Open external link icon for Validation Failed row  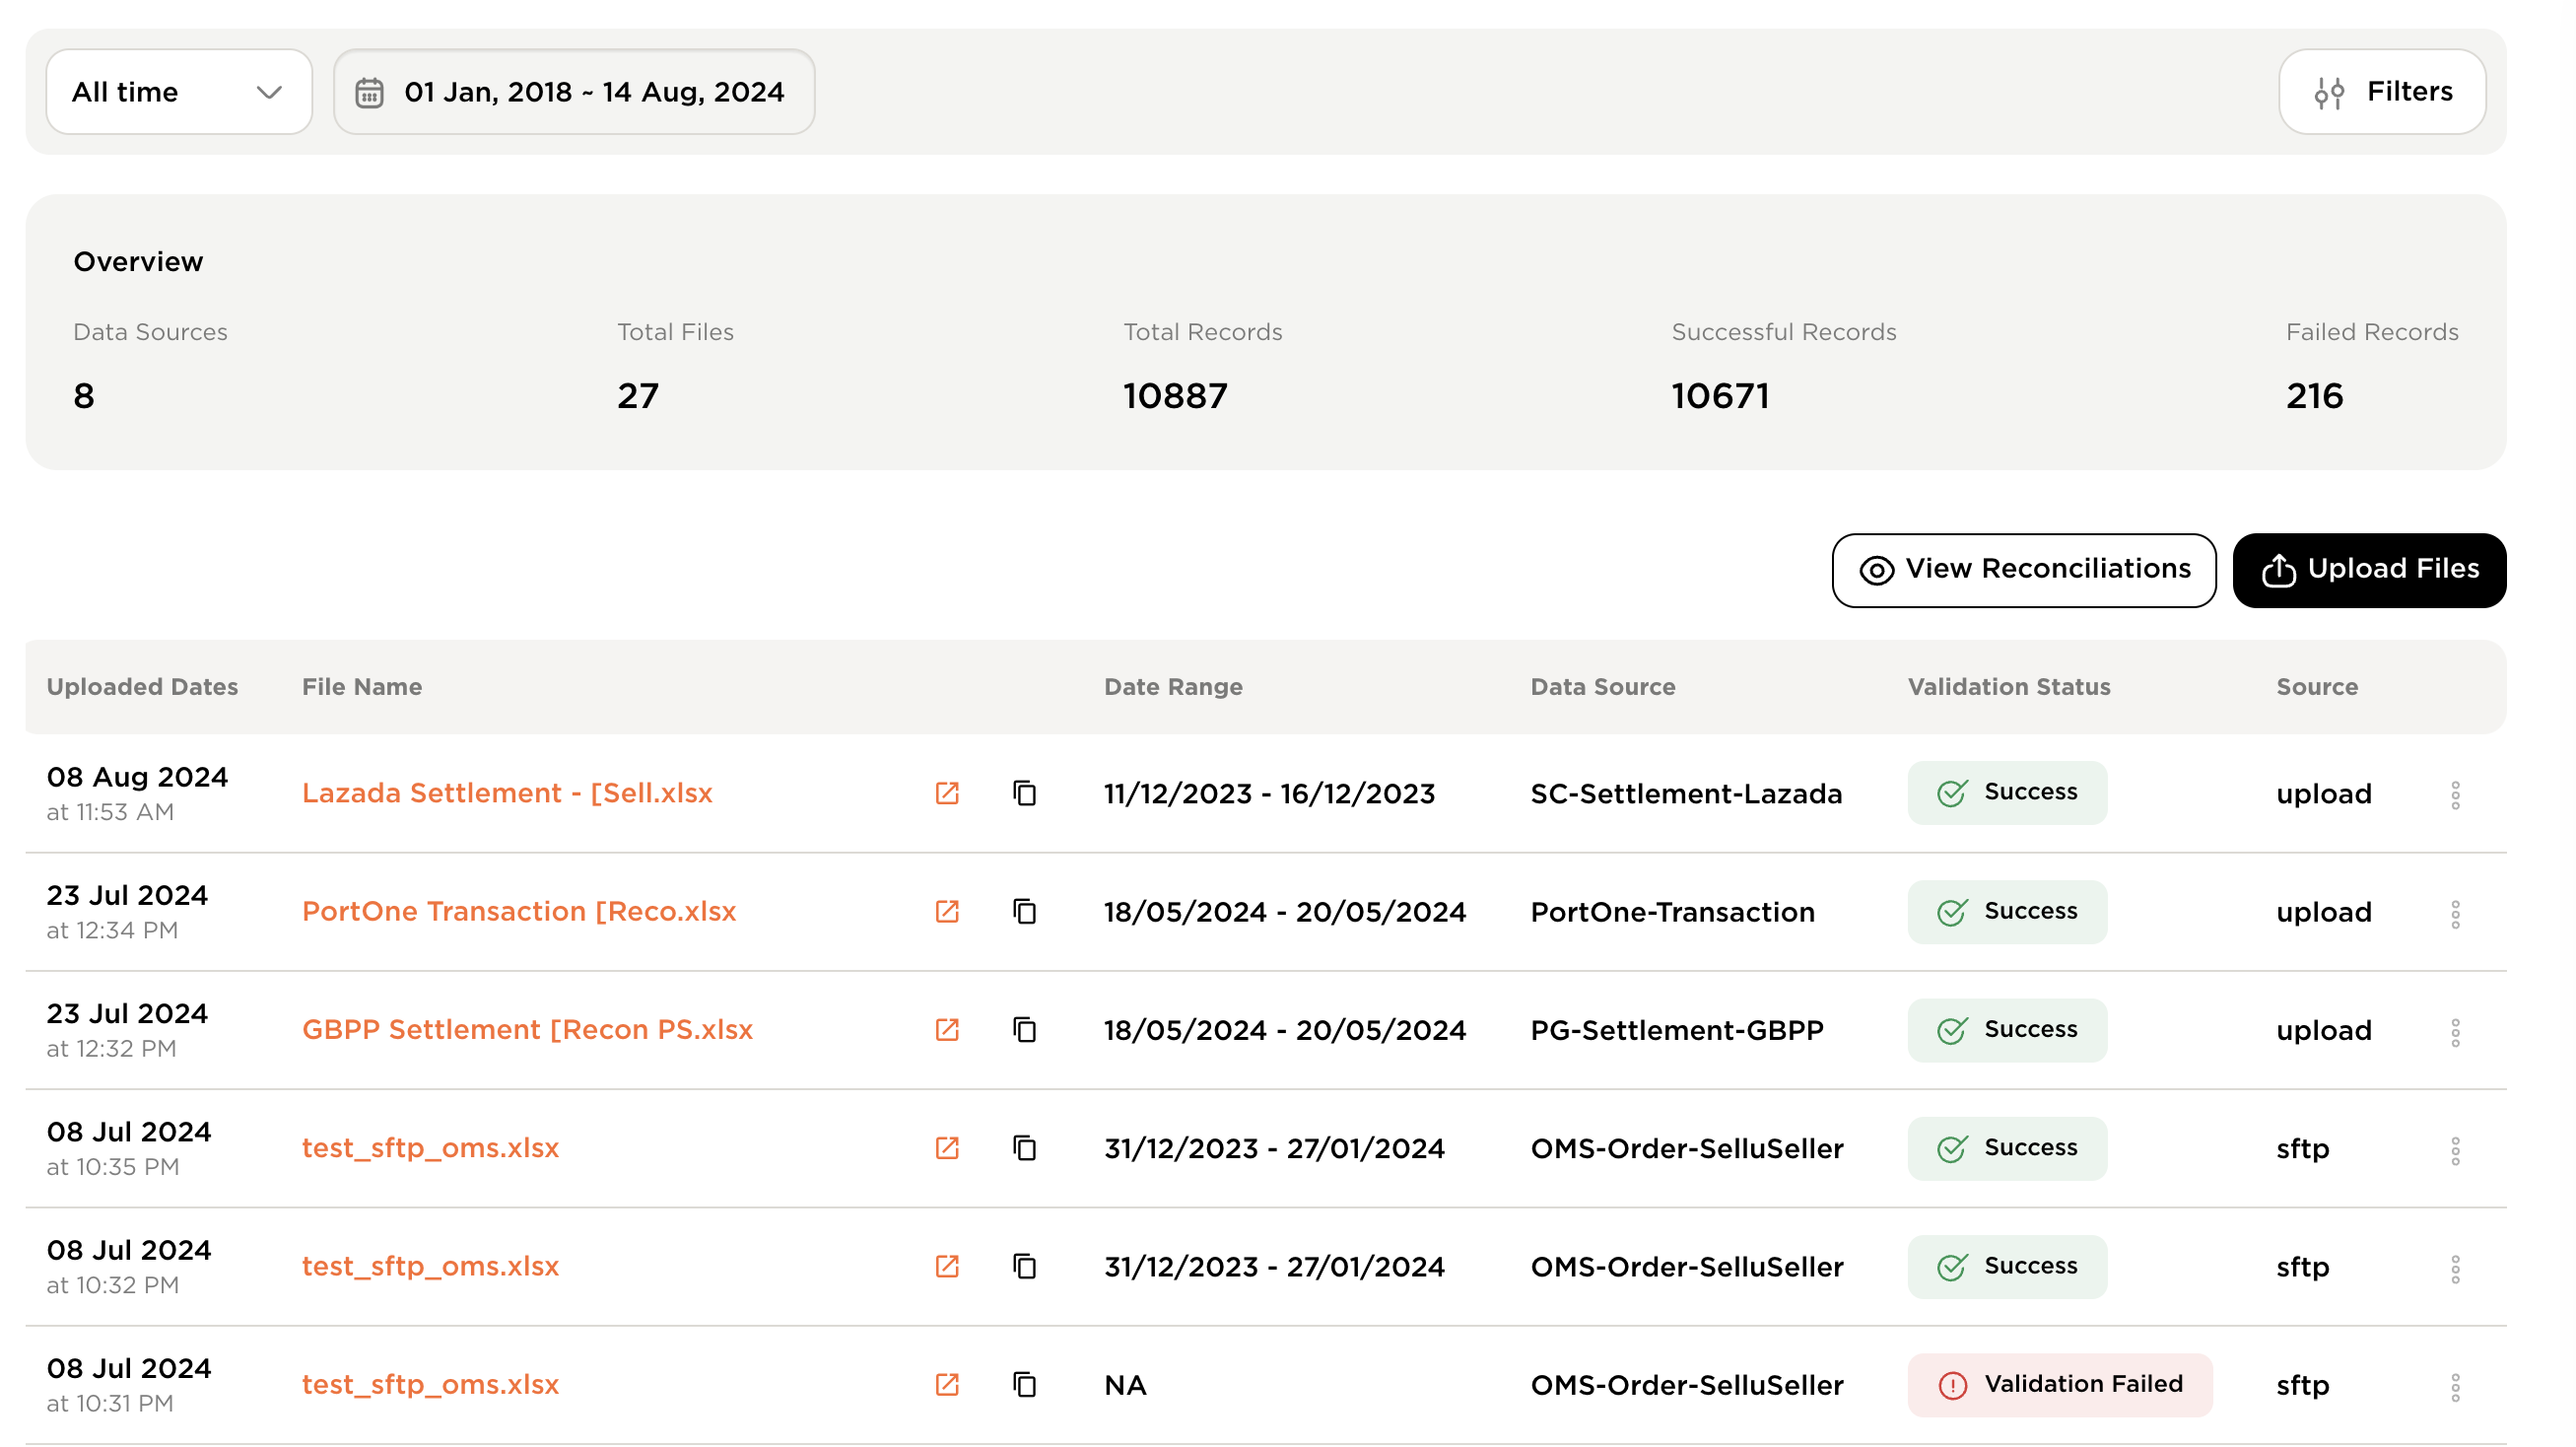[946, 1384]
